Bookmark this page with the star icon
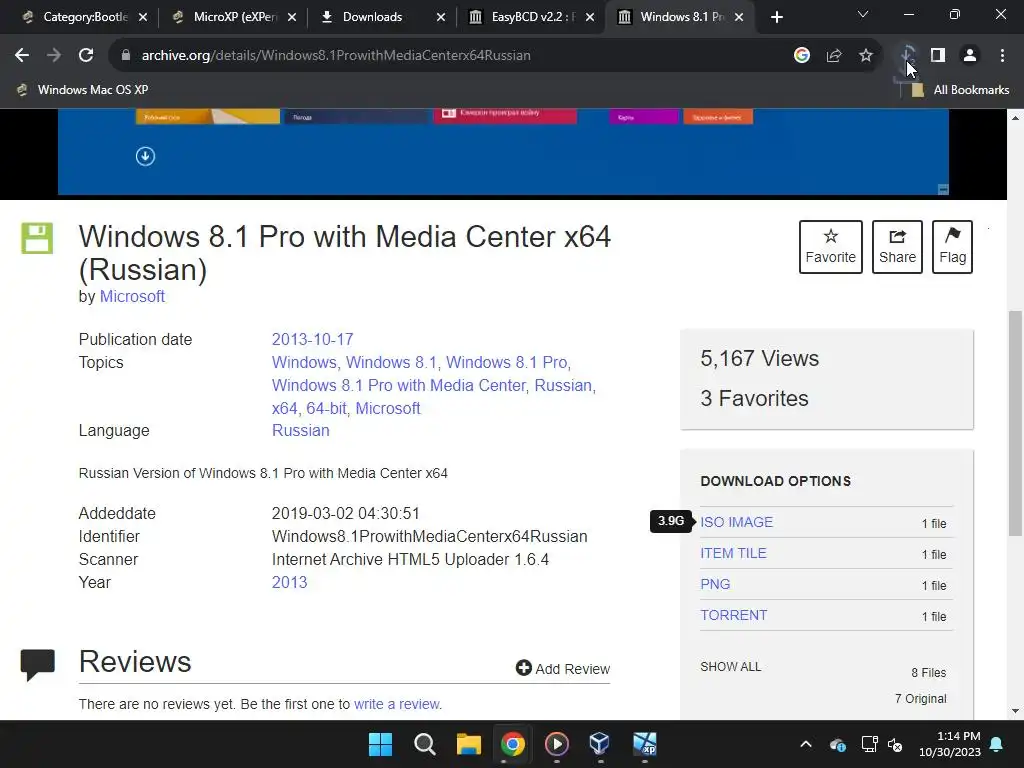Viewport: 1024px width, 768px height. coord(866,56)
